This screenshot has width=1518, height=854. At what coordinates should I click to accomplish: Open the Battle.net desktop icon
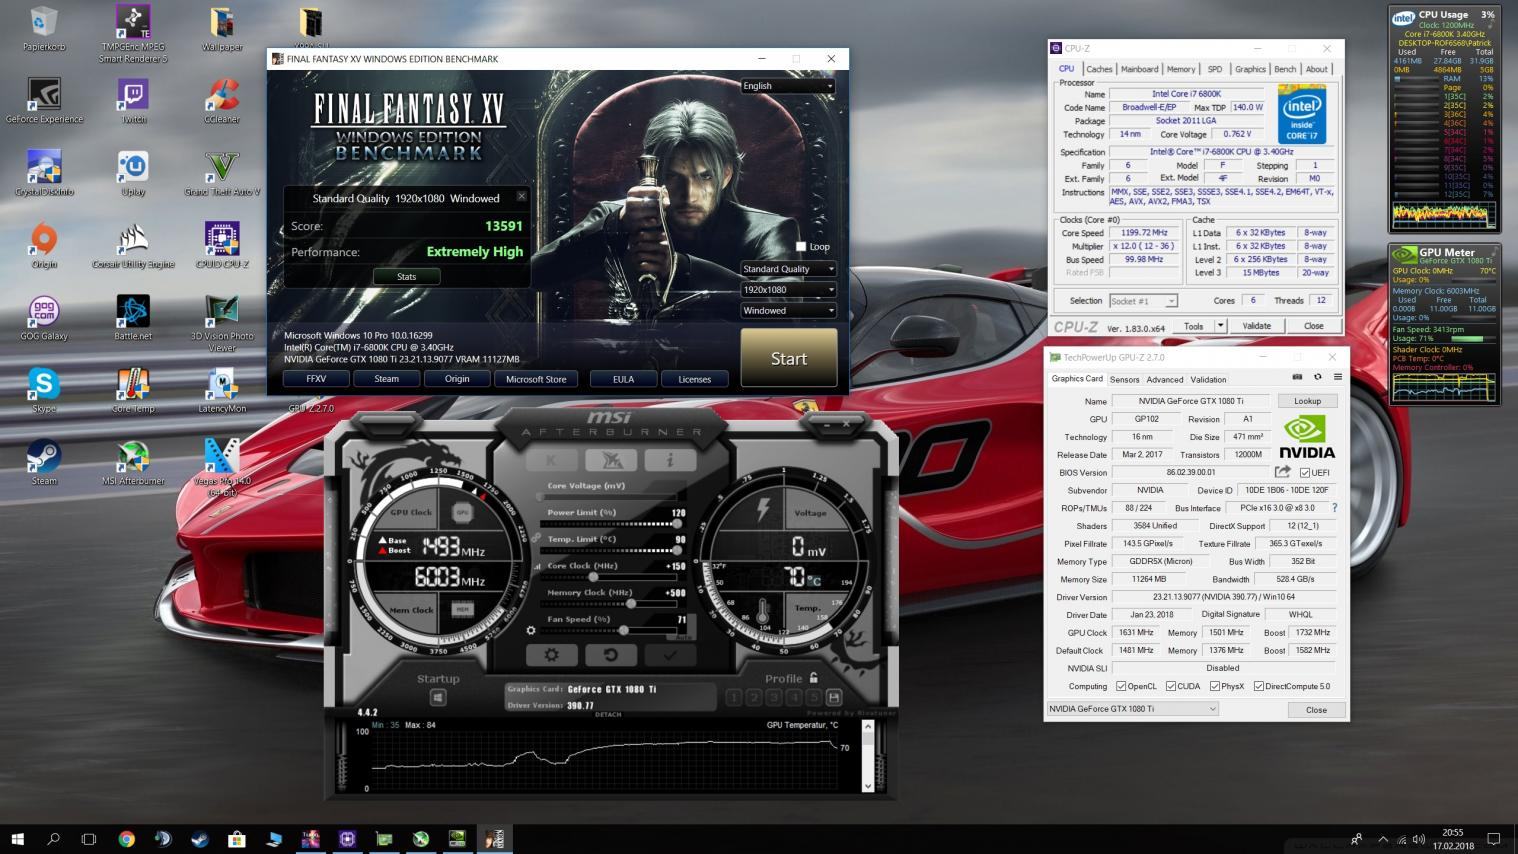[133, 317]
